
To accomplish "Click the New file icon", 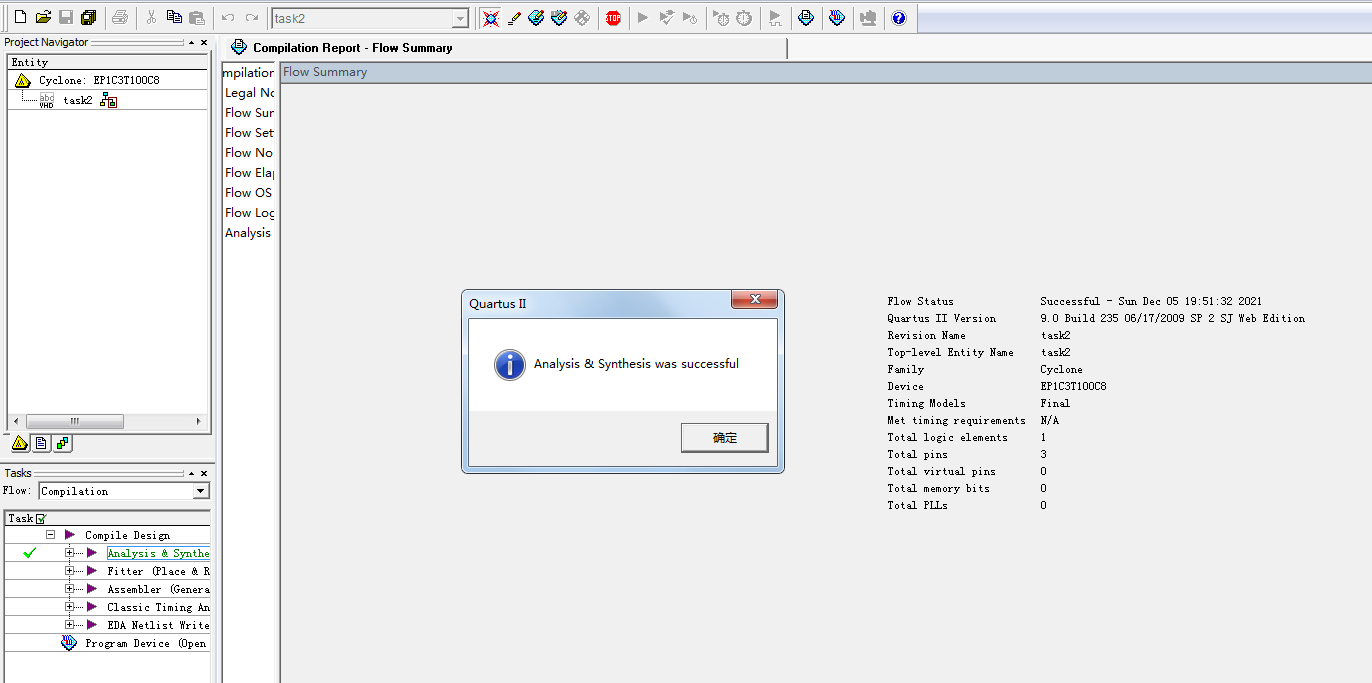I will (x=20, y=18).
